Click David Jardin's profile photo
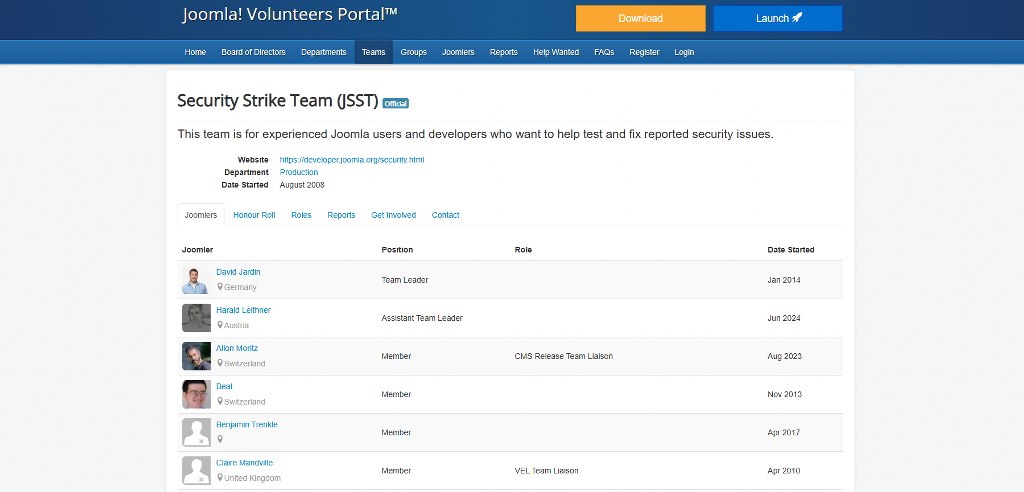Image resolution: width=1024 pixels, height=492 pixels. (196, 280)
